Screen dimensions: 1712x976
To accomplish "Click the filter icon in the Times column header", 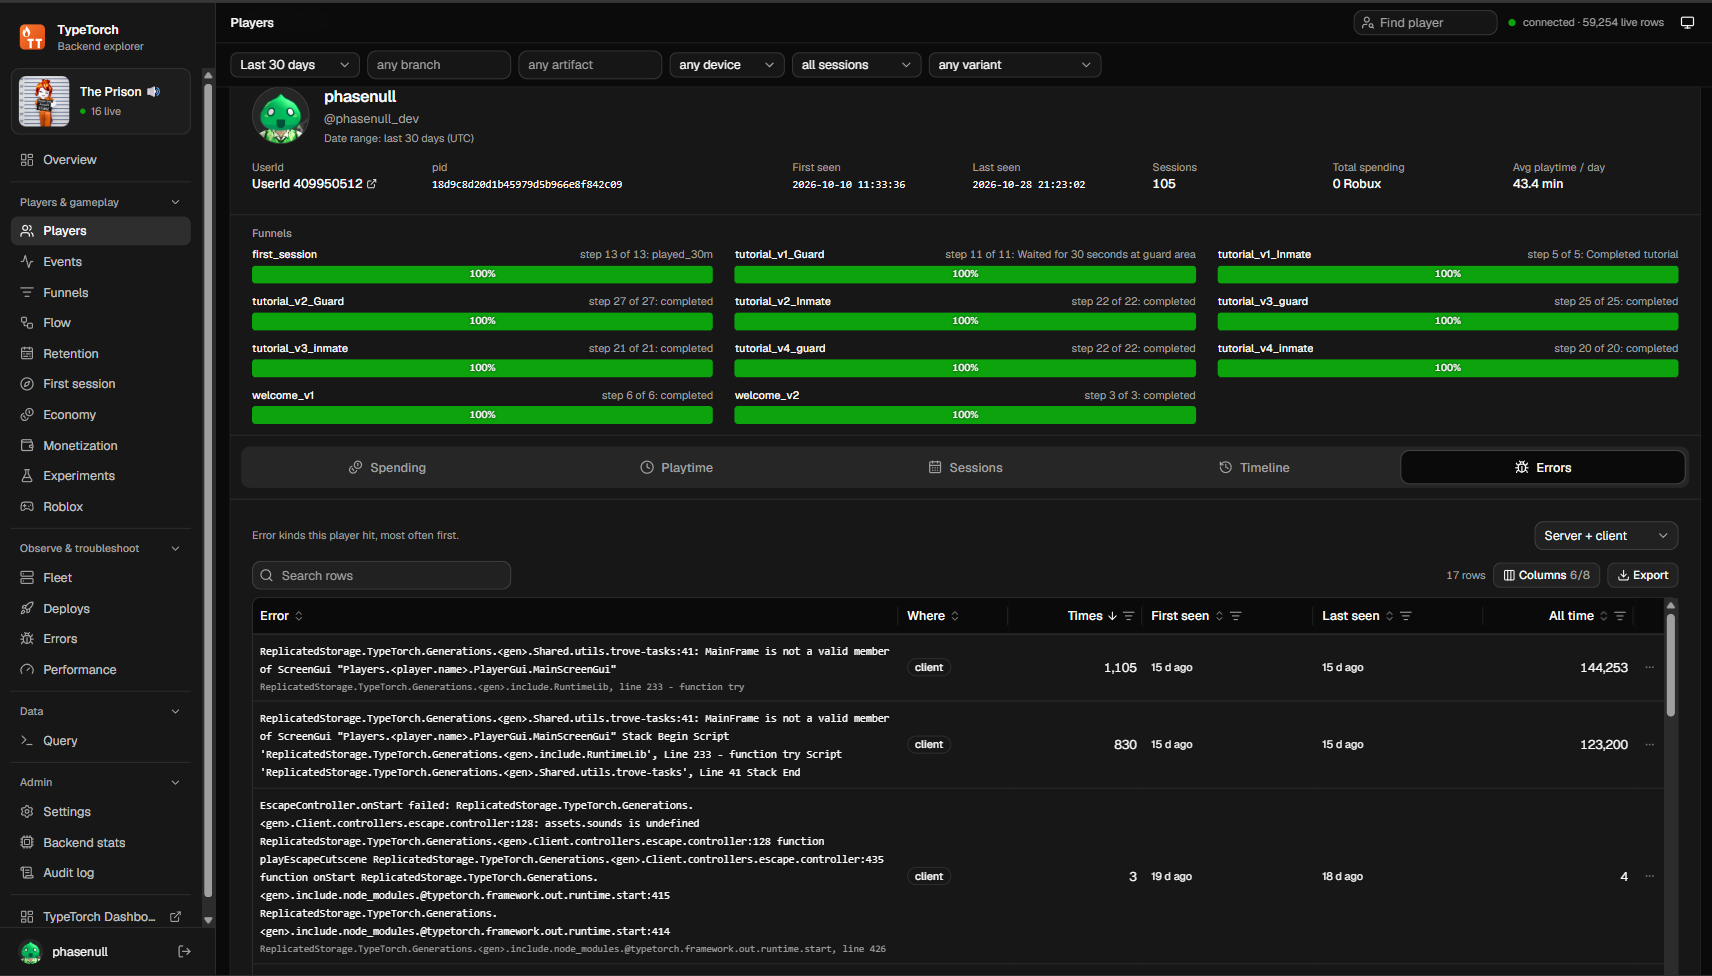I will coord(1129,616).
